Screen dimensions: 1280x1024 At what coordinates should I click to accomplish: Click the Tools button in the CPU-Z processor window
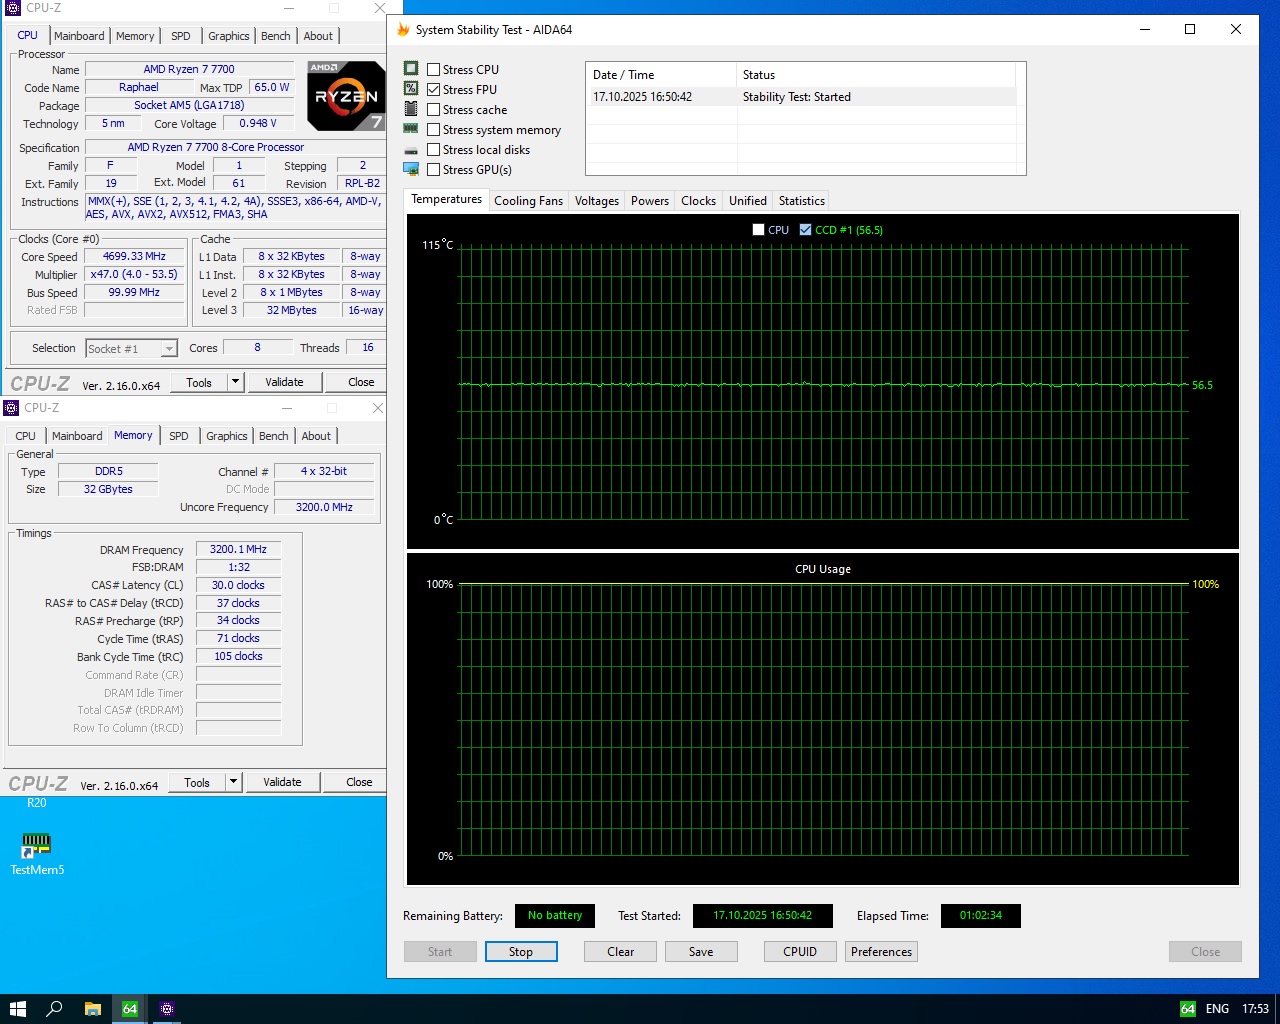pos(199,382)
